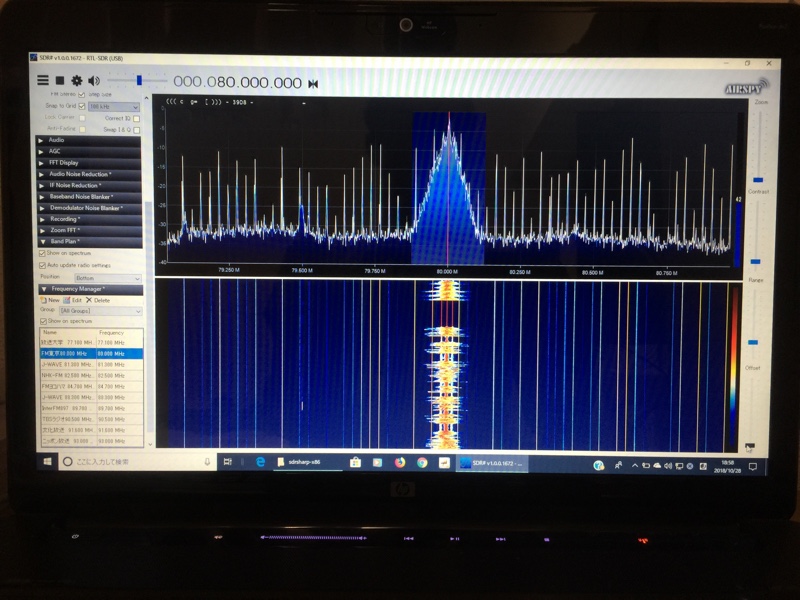This screenshot has width=800, height=600.
Task: Open the Group All Groups dropdown
Action: 101,311
